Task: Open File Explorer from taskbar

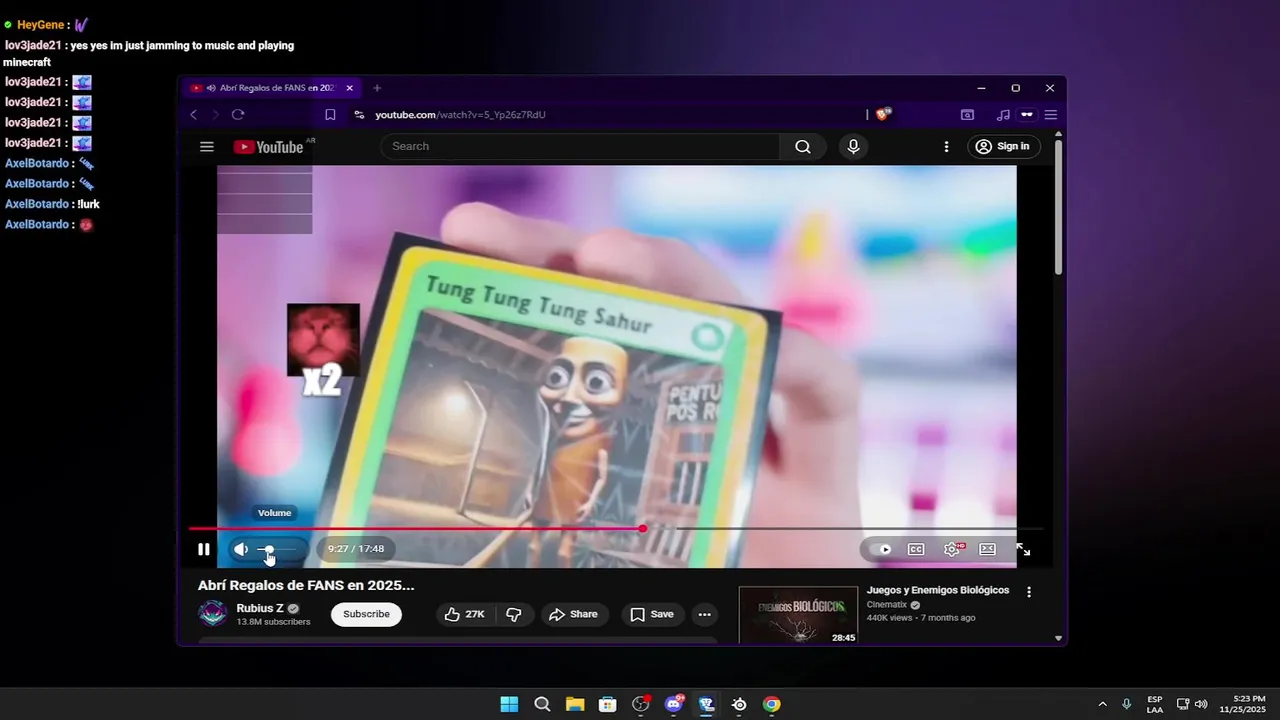Action: point(574,704)
